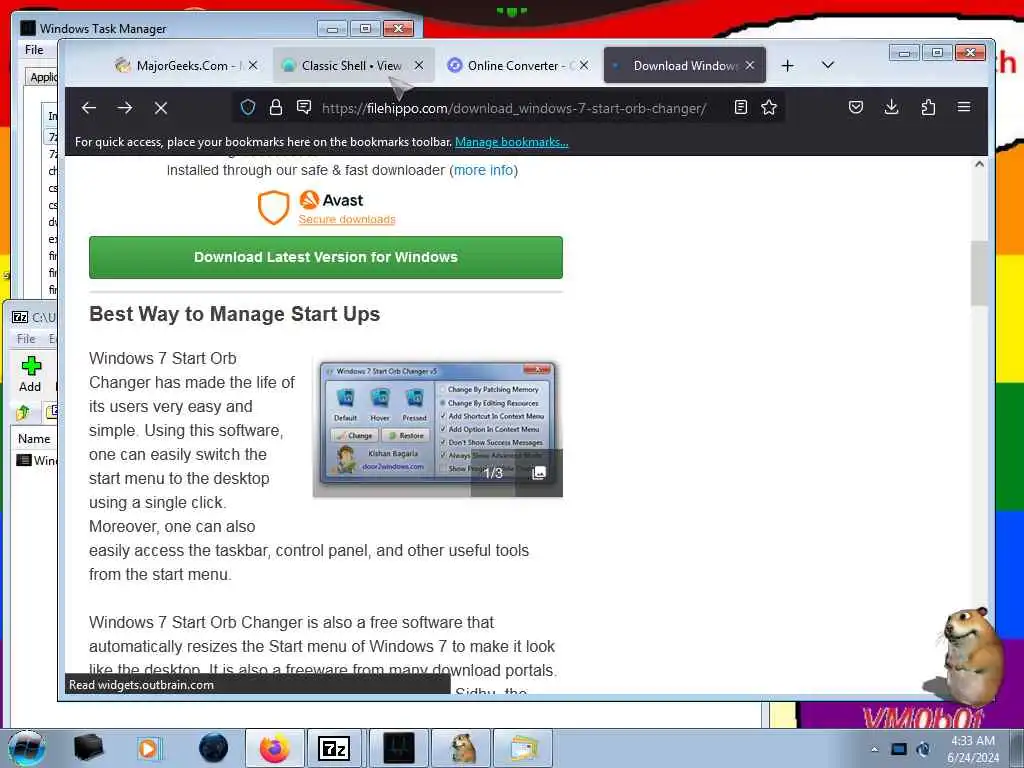
Task: Open the black box taskbar icon
Action: (88, 748)
